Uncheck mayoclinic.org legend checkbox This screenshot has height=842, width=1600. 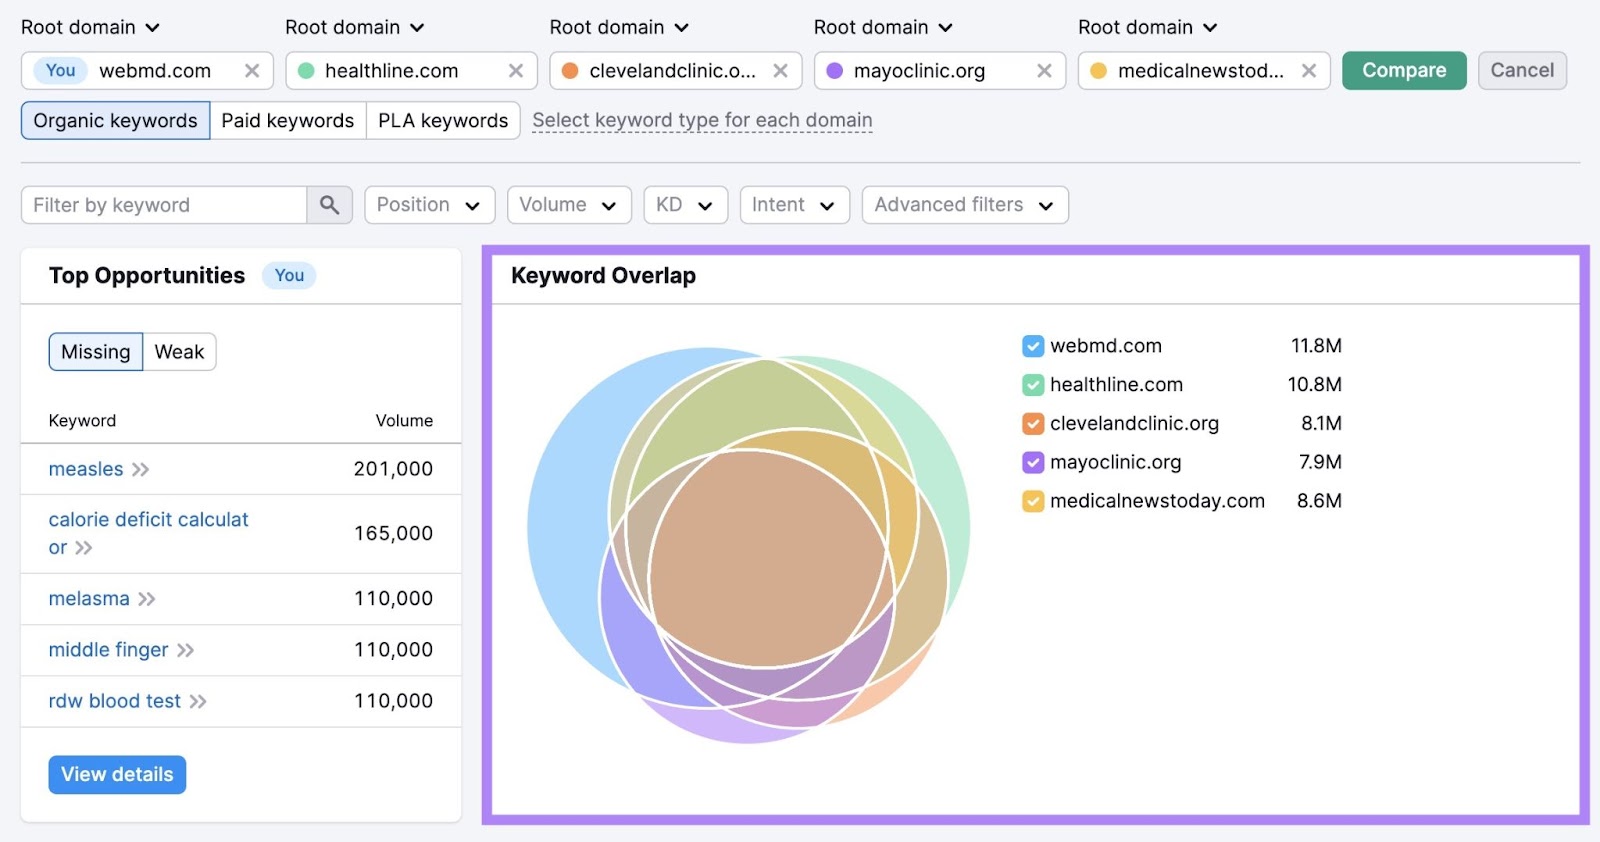pos(1033,463)
